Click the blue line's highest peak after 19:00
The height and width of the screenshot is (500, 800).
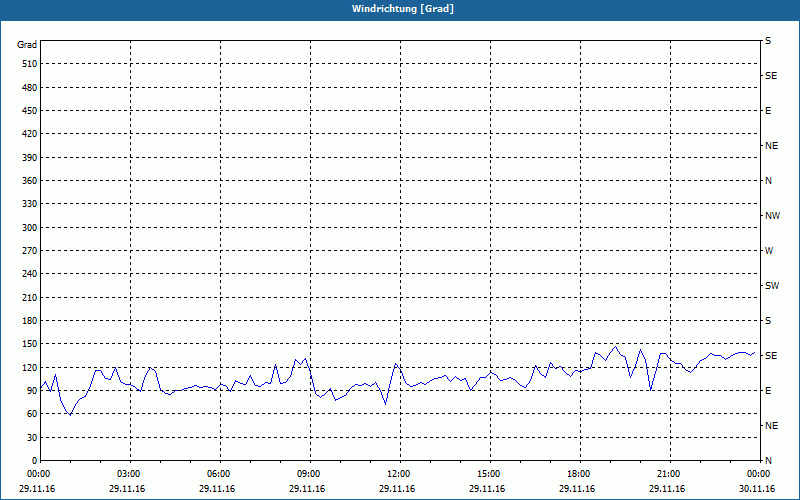point(615,346)
